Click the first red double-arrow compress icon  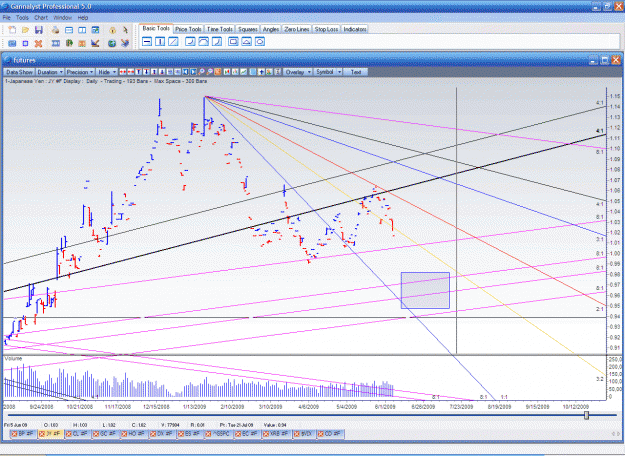pyautogui.click(x=123, y=72)
